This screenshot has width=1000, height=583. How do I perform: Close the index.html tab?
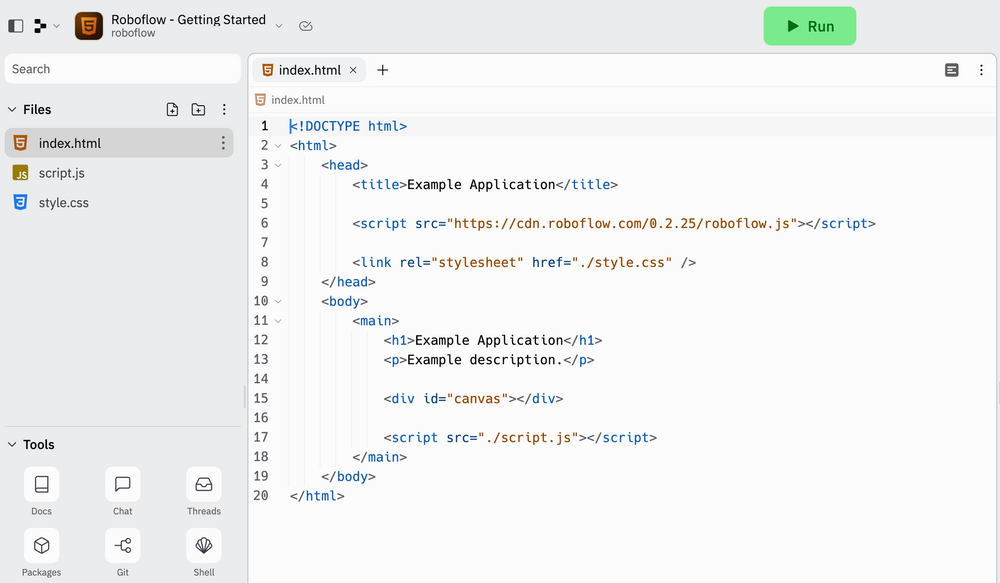[353, 70]
